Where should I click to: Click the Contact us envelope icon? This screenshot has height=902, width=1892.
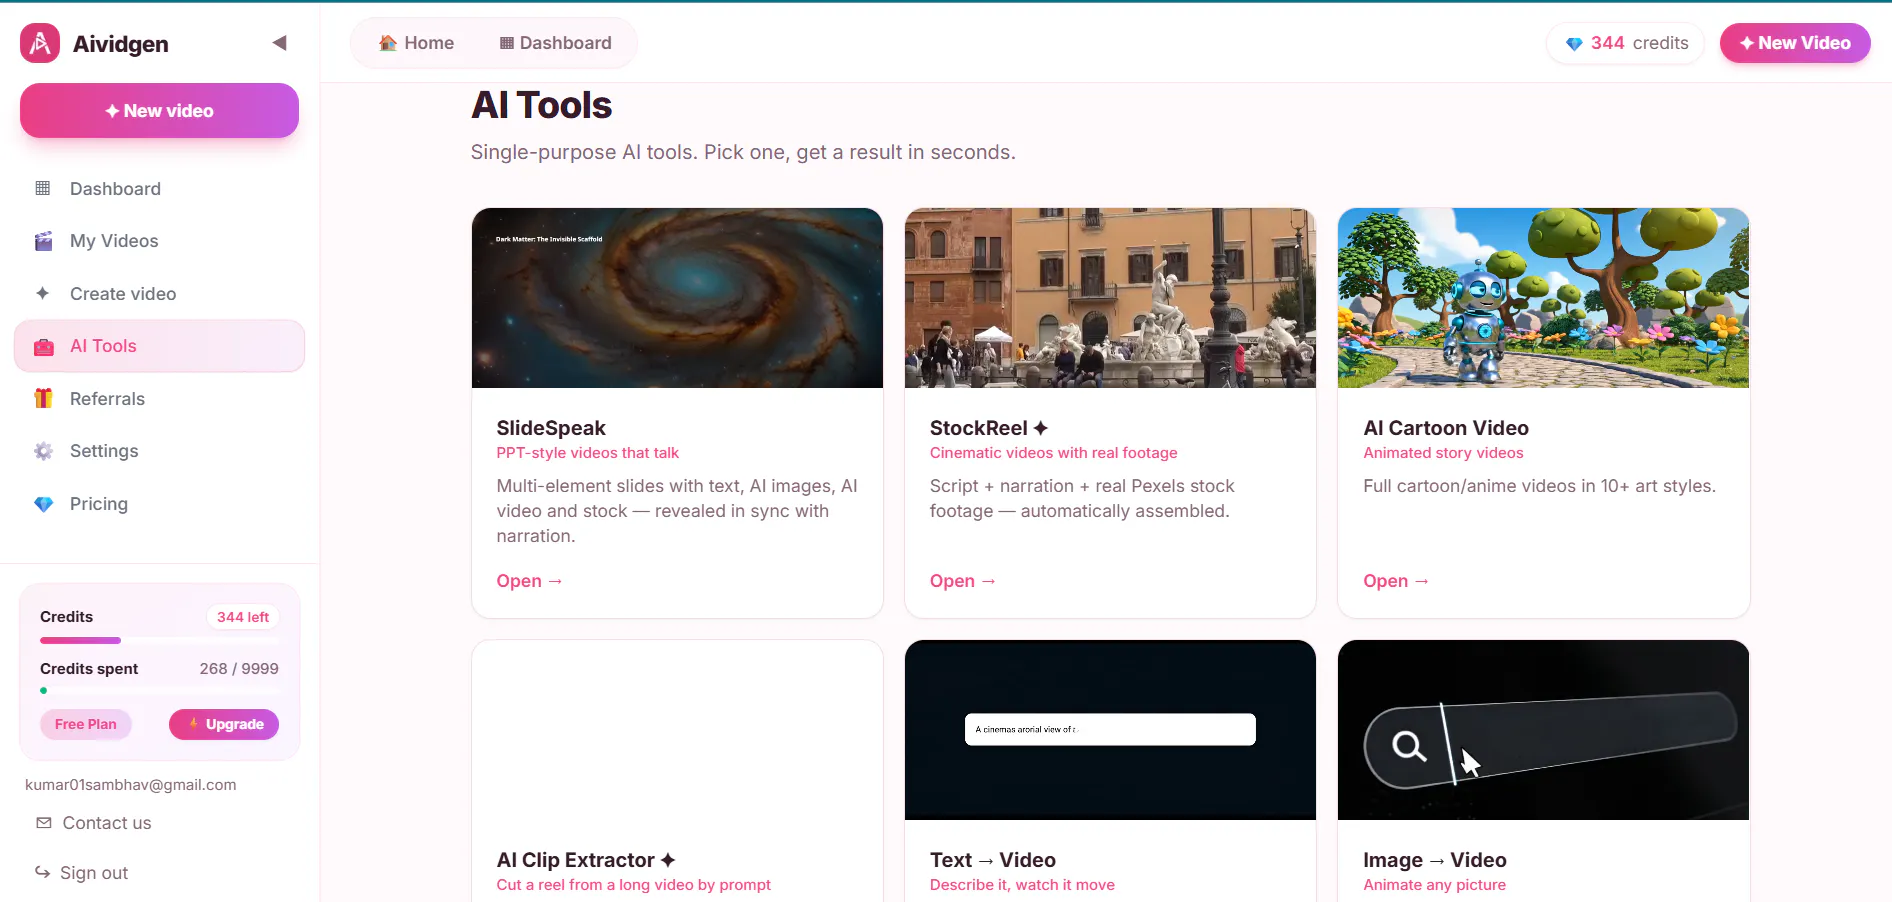44,823
